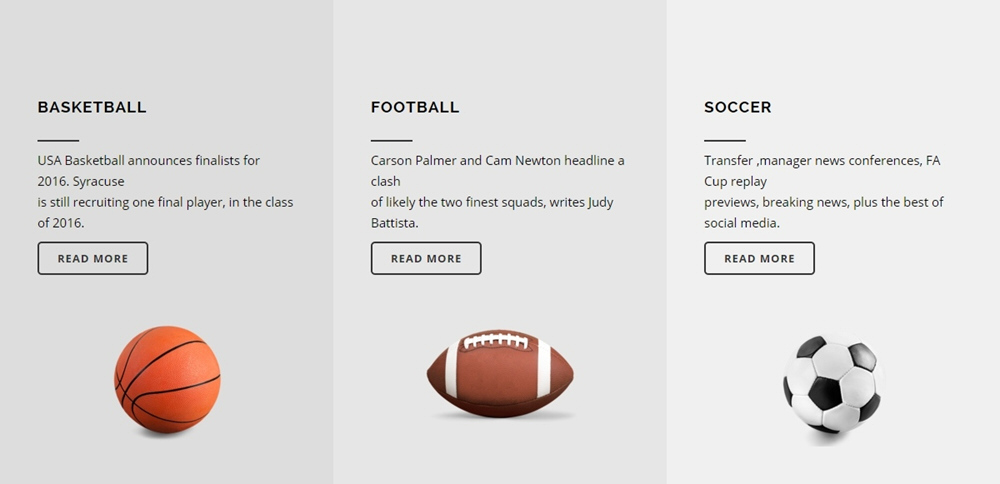Click the FOOTBALL section heading

pos(415,107)
